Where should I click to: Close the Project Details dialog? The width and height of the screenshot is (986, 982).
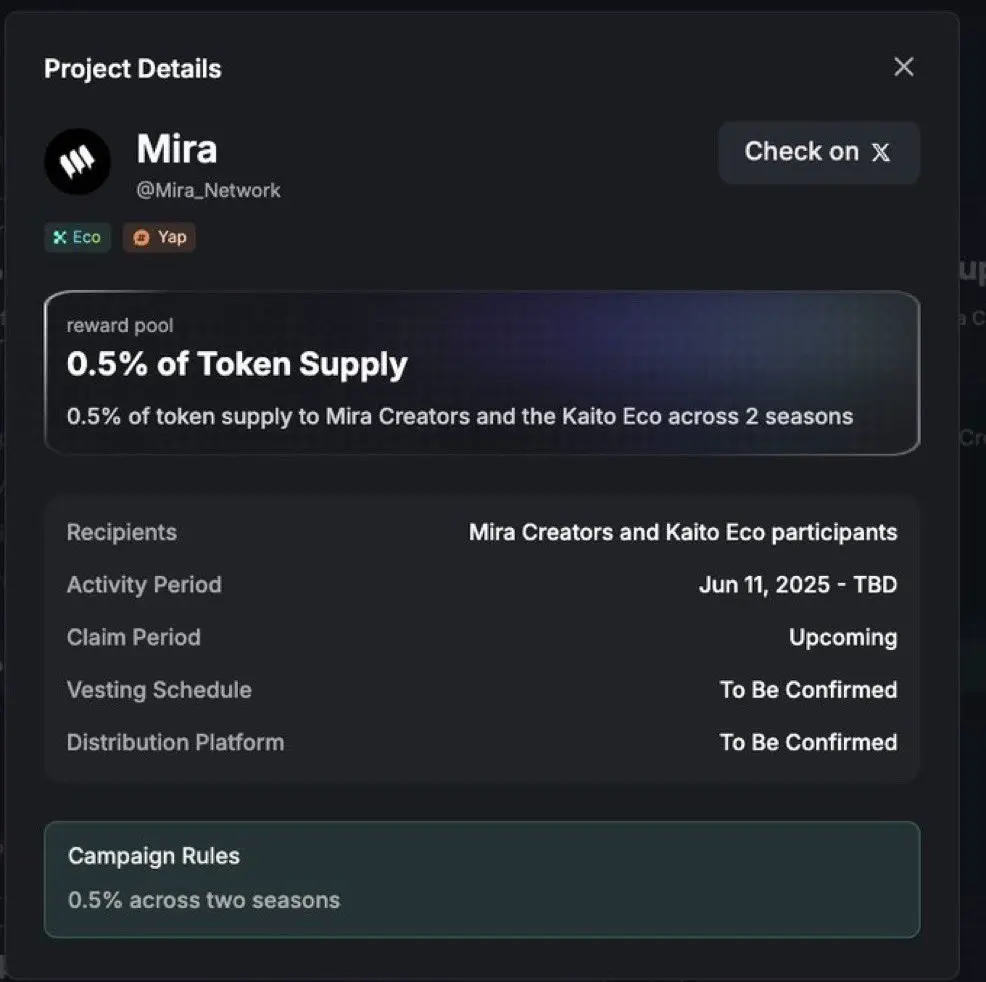(904, 67)
